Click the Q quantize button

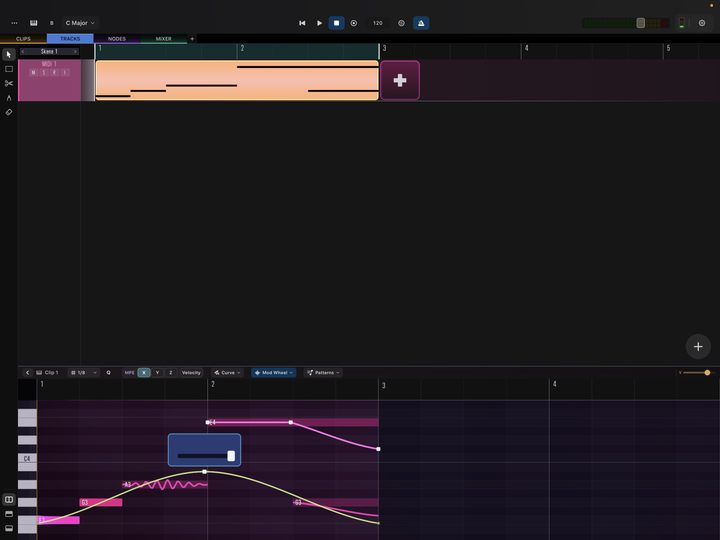(x=108, y=372)
